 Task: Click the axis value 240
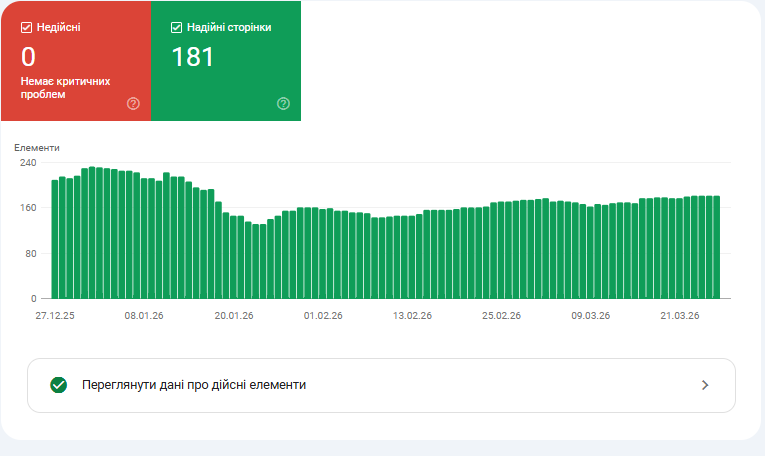point(28,162)
